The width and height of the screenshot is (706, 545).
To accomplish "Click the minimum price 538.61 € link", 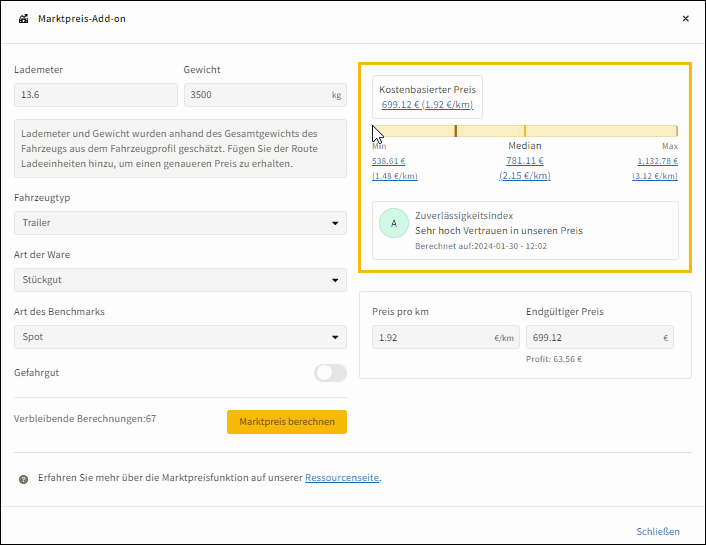I will click(388, 160).
